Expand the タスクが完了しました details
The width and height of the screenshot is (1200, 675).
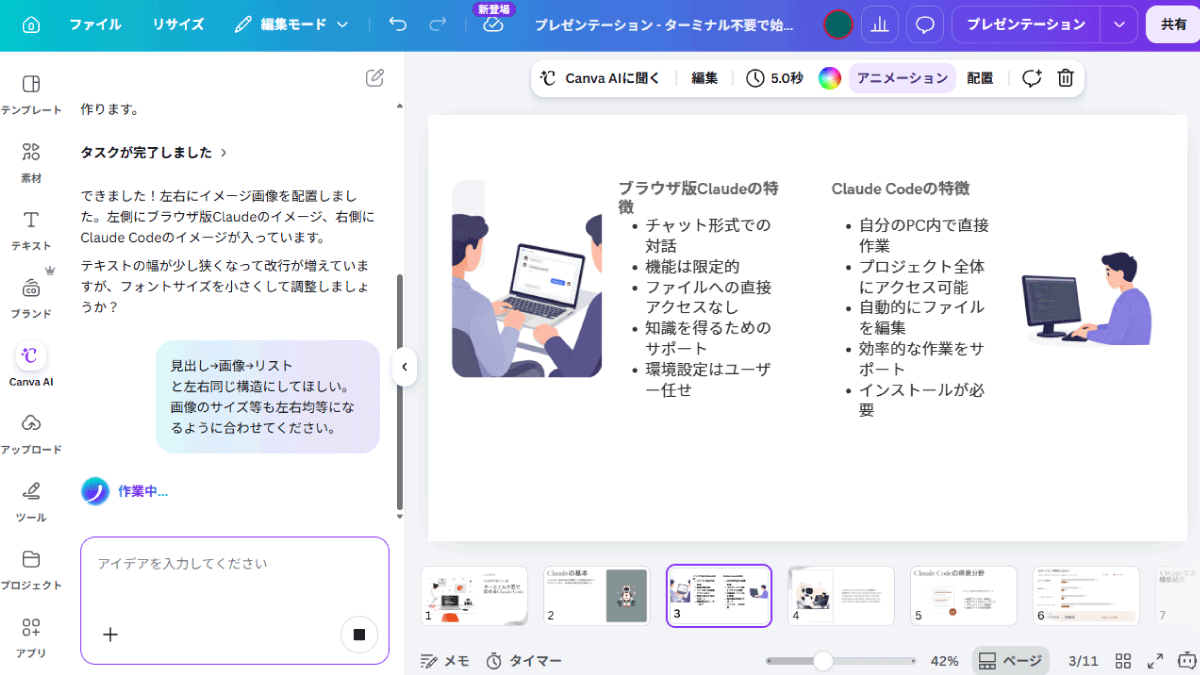[154, 152]
